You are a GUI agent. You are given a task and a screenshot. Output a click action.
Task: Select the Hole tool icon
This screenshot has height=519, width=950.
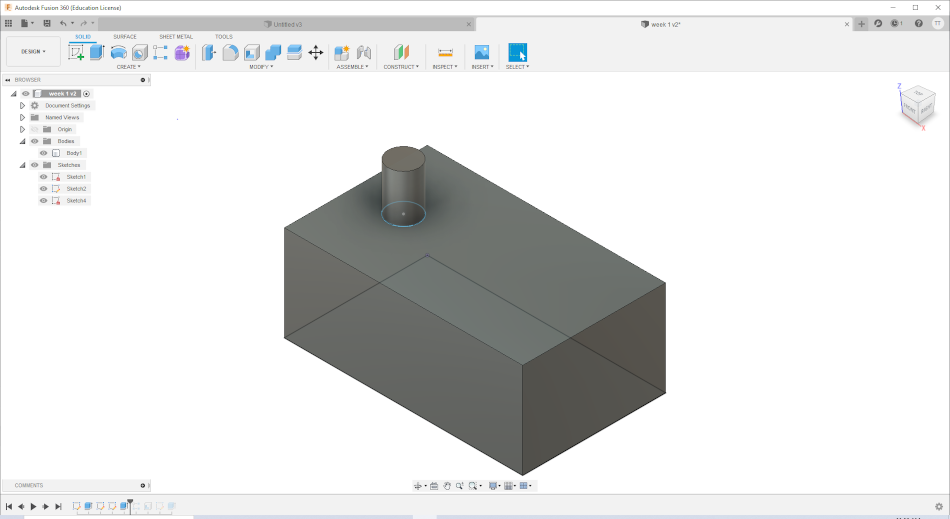(x=139, y=53)
